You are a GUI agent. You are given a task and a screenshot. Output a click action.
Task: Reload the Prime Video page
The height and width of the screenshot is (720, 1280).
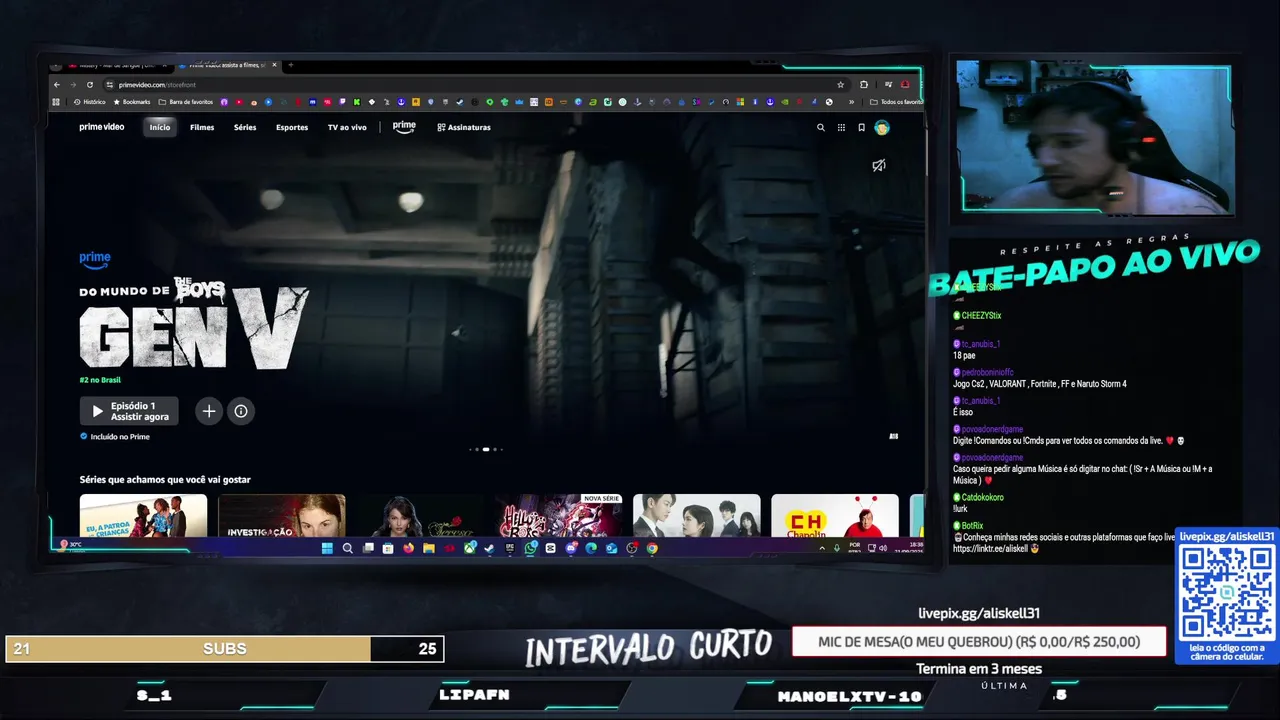(x=89, y=85)
